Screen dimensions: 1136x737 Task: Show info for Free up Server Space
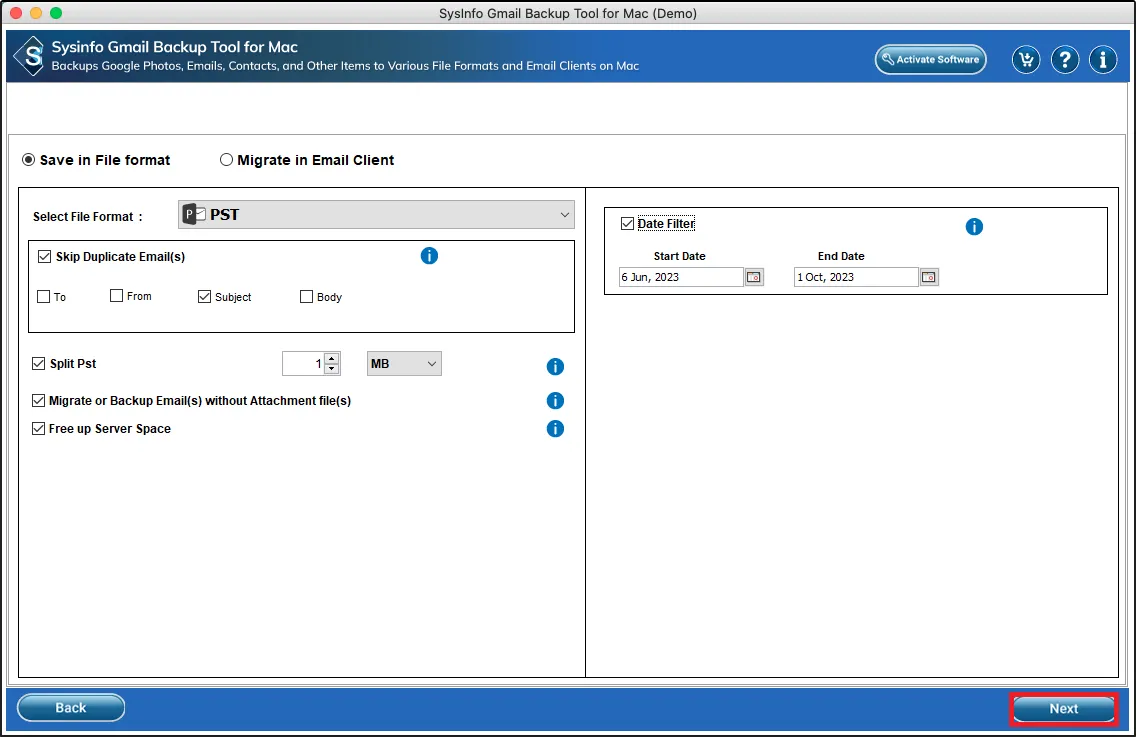(x=555, y=429)
